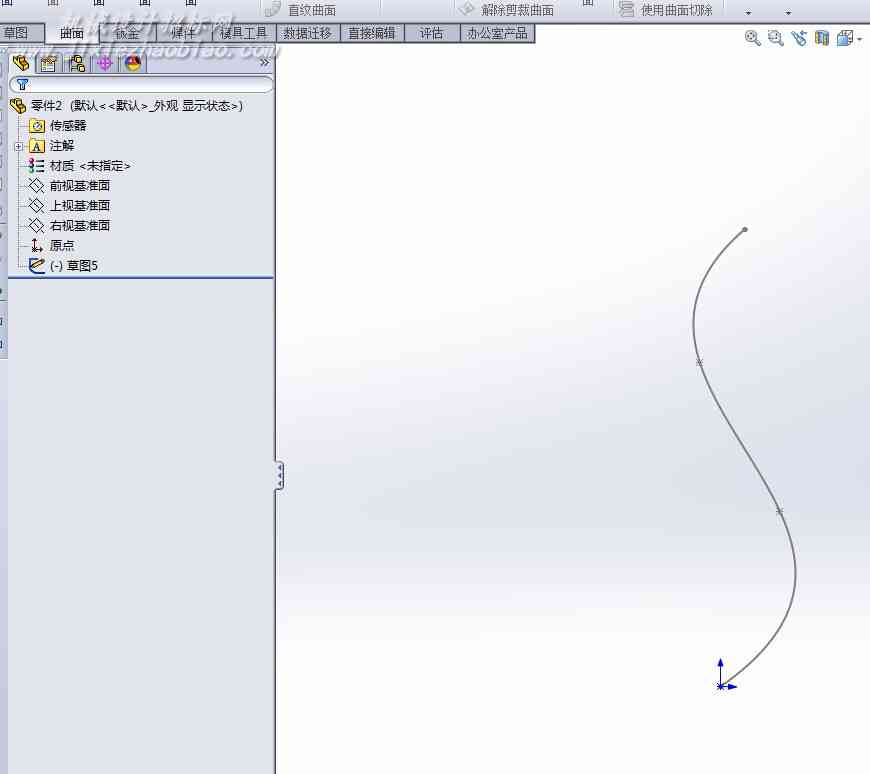Switch to the 评估 tab
The height and width of the screenshot is (774, 870).
tap(432, 33)
